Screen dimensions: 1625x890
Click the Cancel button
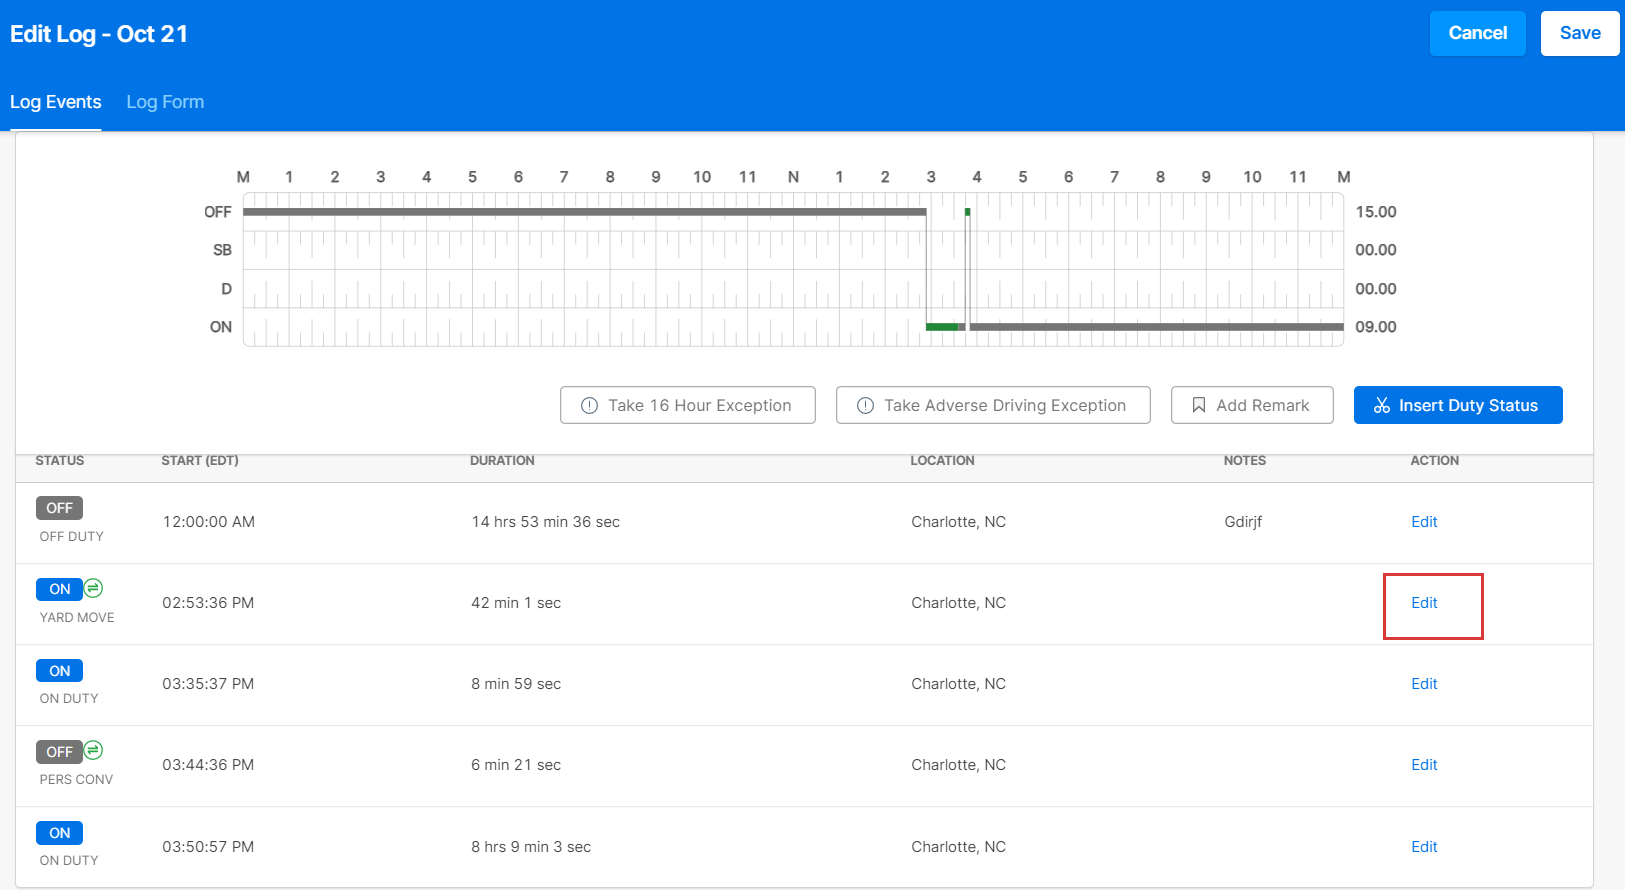pyautogui.click(x=1477, y=33)
